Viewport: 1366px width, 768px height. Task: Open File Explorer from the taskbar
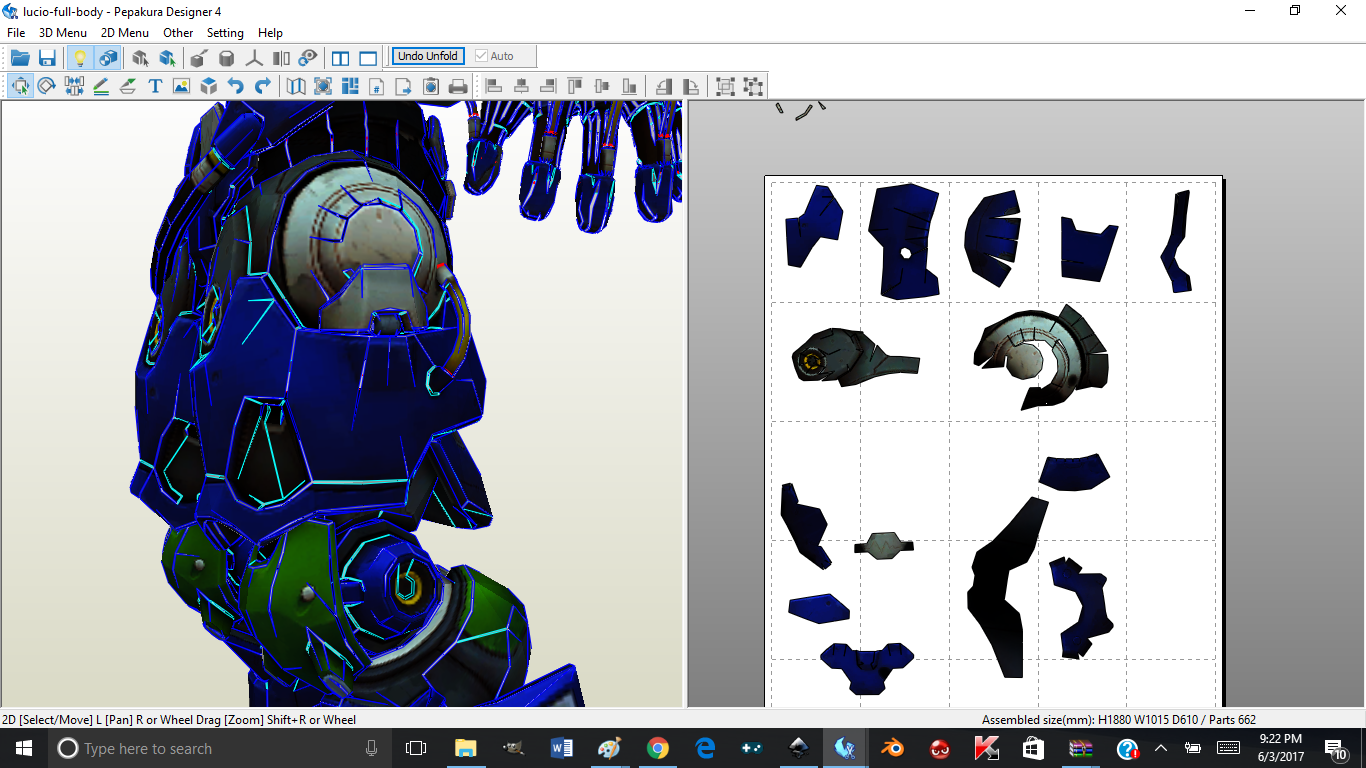465,748
